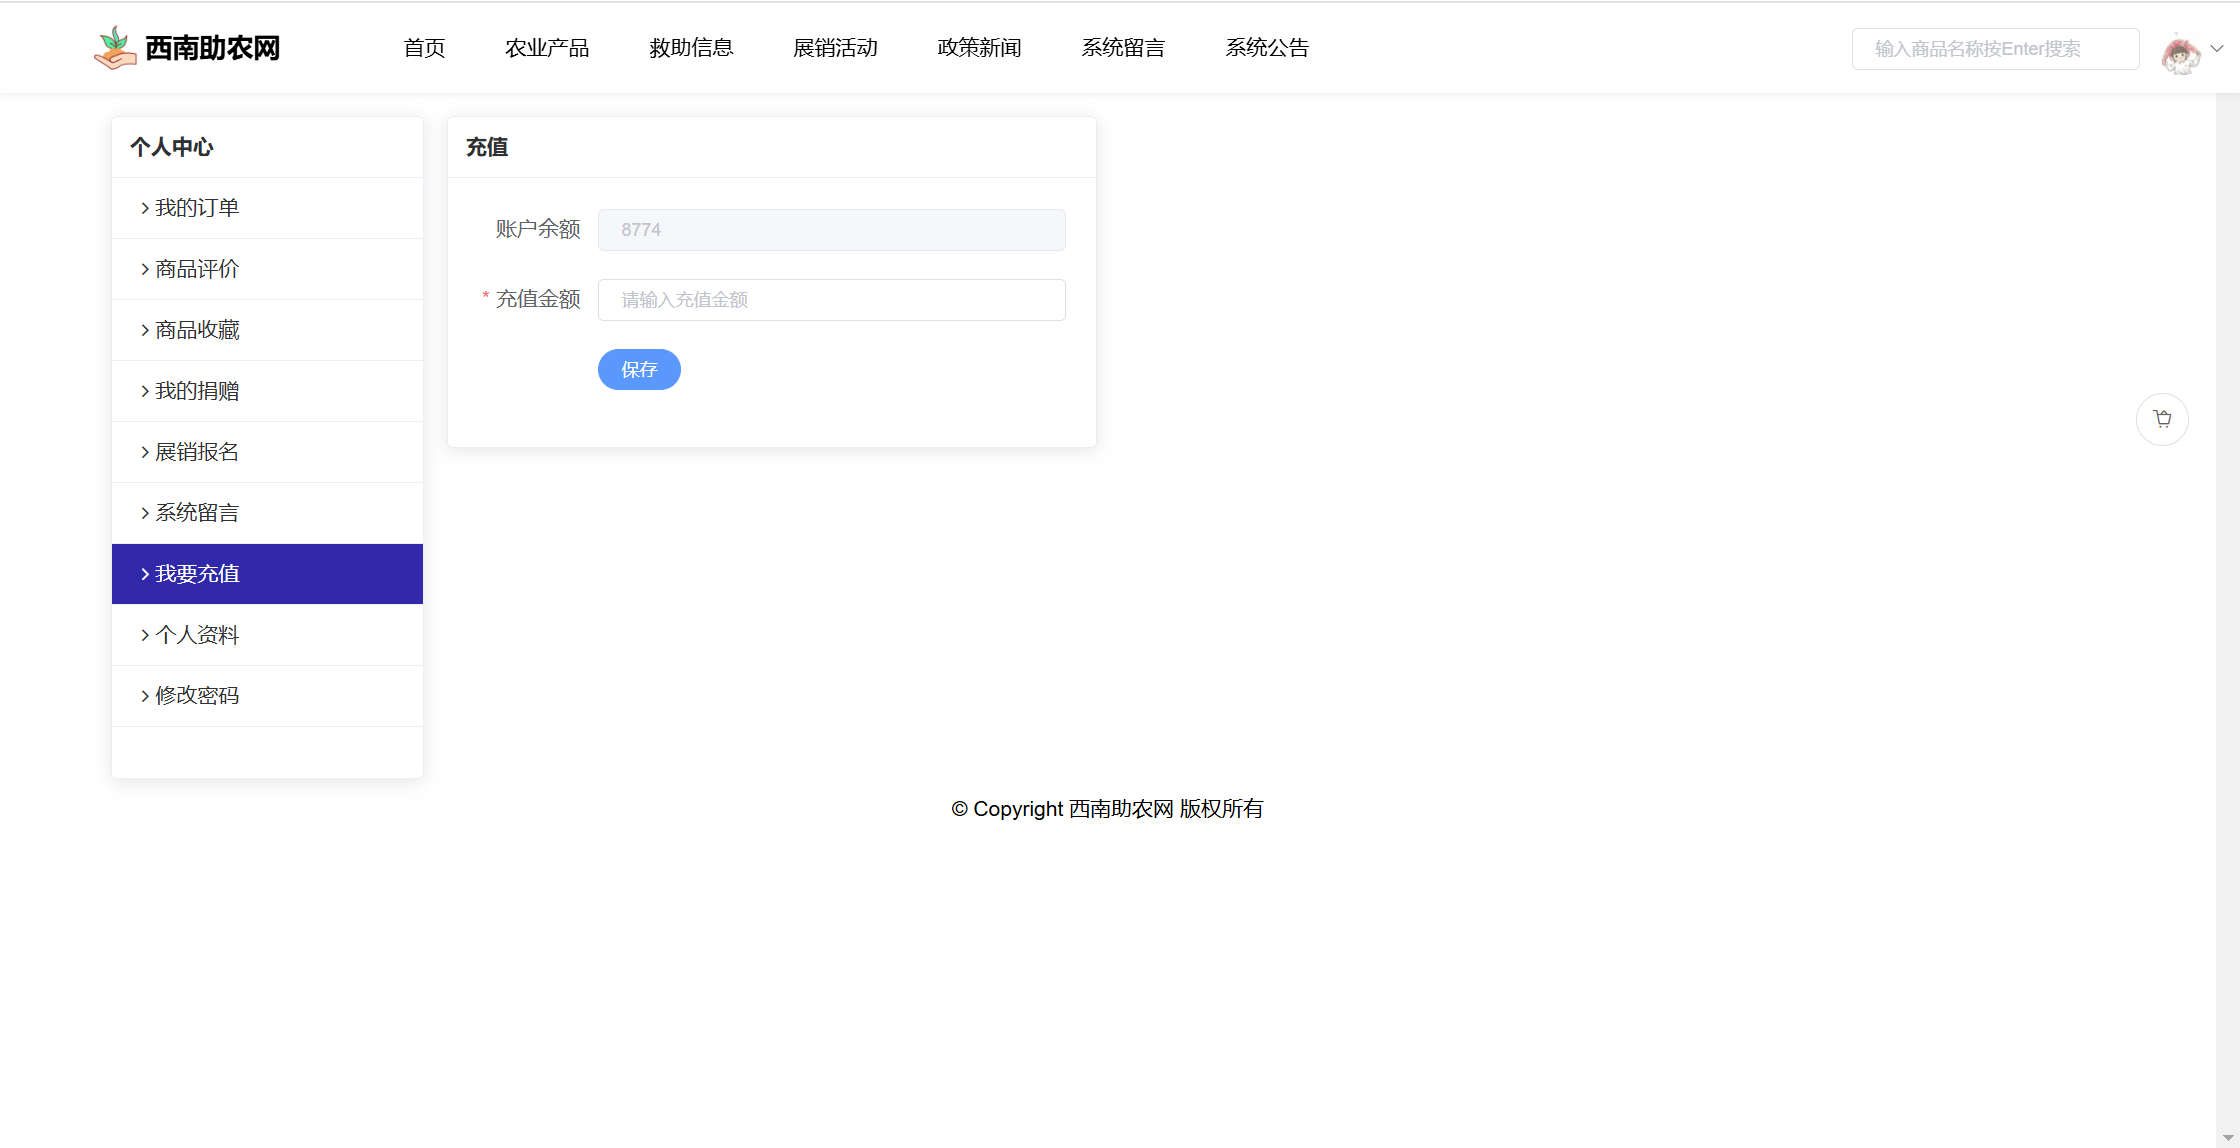2240x1148 pixels.
Task: Expand the avatar dropdown arrow
Action: click(x=2217, y=48)
